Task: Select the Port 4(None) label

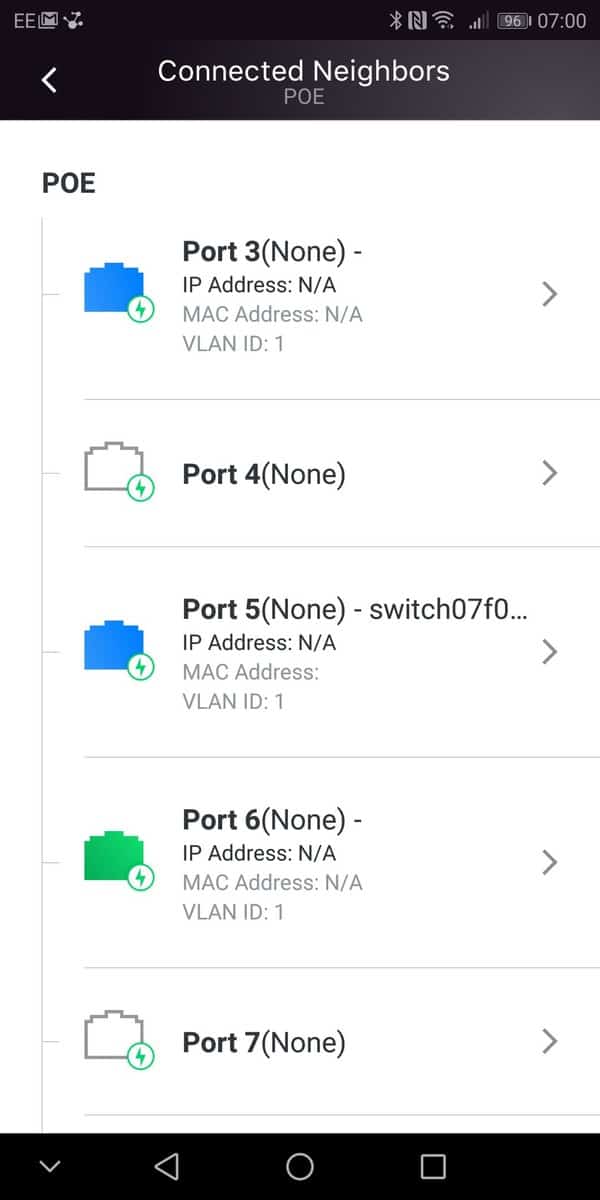Action: coord(264,474)
